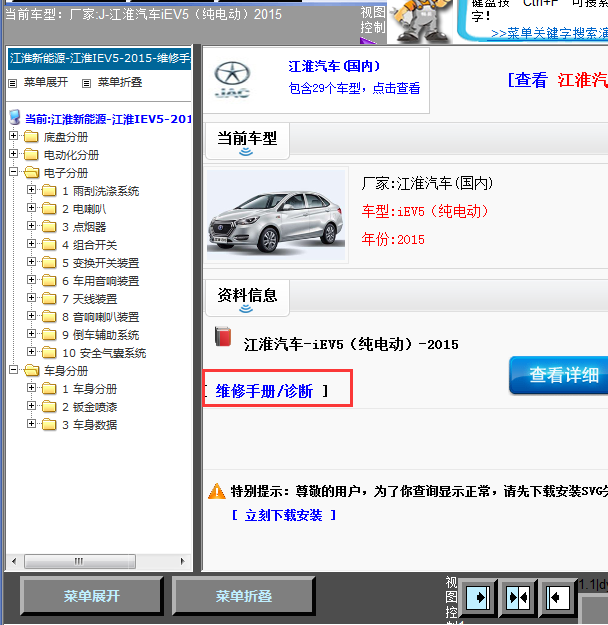Click the horizontal scrollbar thumb in the tree panel

pos(80,561)
